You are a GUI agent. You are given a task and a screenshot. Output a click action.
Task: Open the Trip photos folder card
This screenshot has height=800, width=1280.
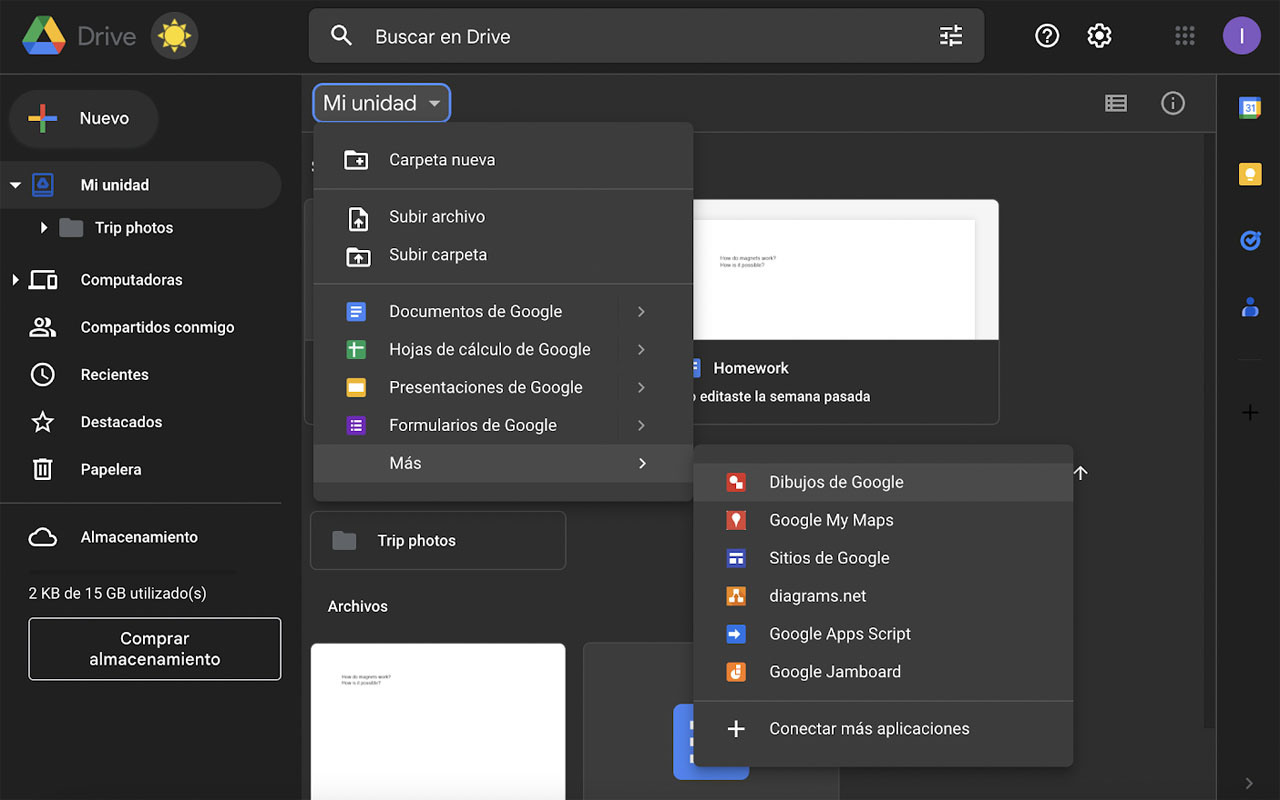[x=438, y=541]
